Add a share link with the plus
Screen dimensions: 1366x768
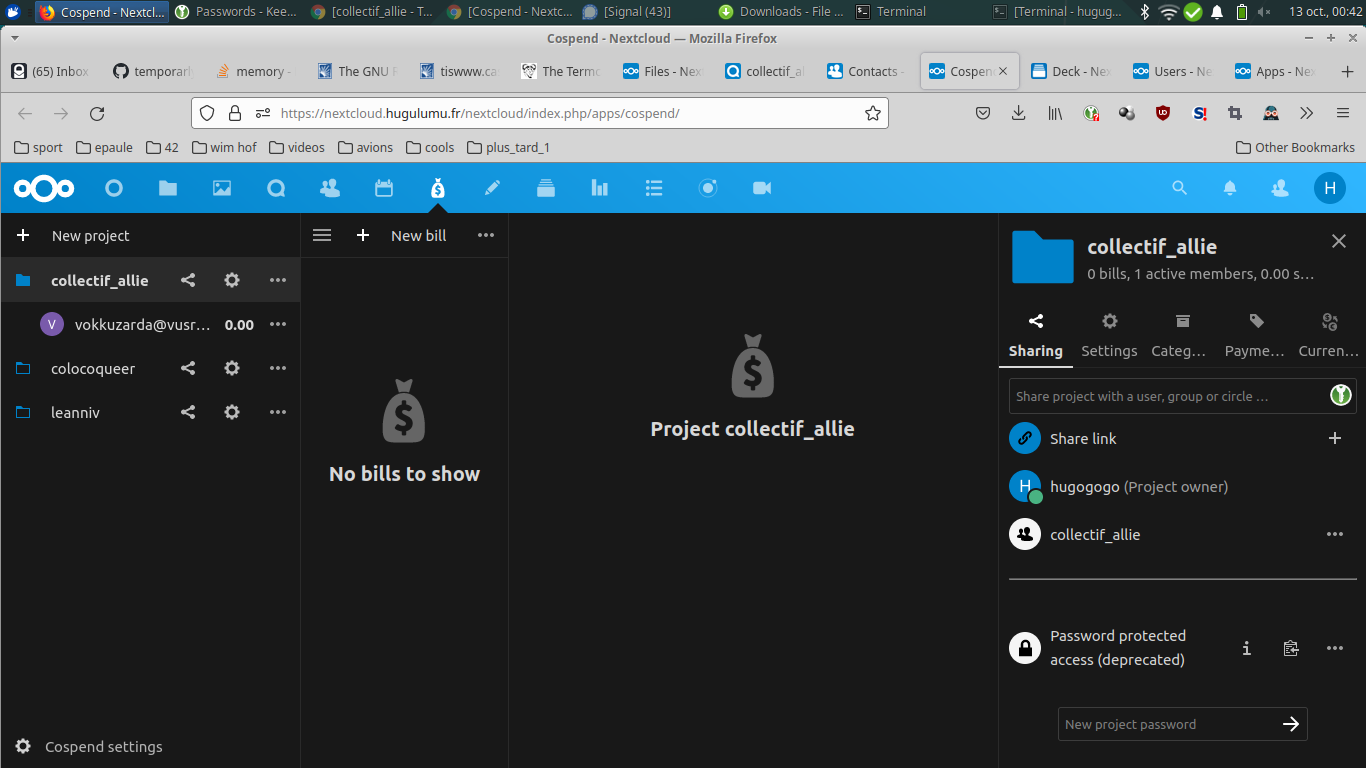pyautogui.click(x=1335, y=438)
